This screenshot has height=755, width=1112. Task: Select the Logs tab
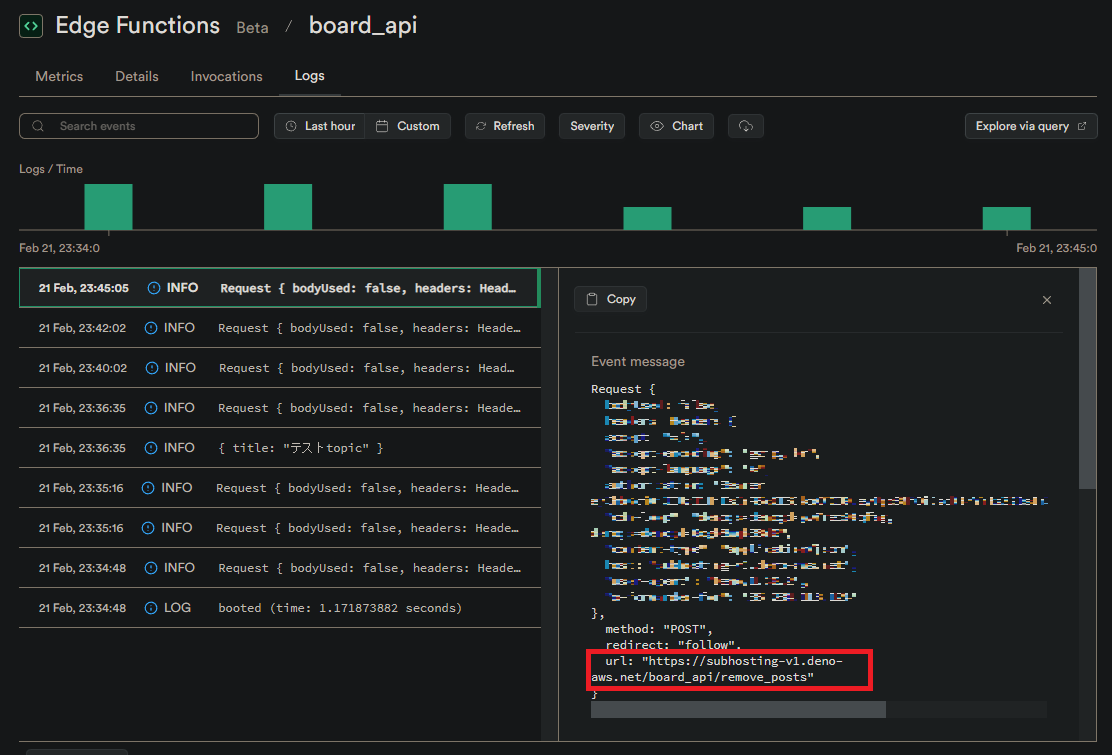(309, 76)
